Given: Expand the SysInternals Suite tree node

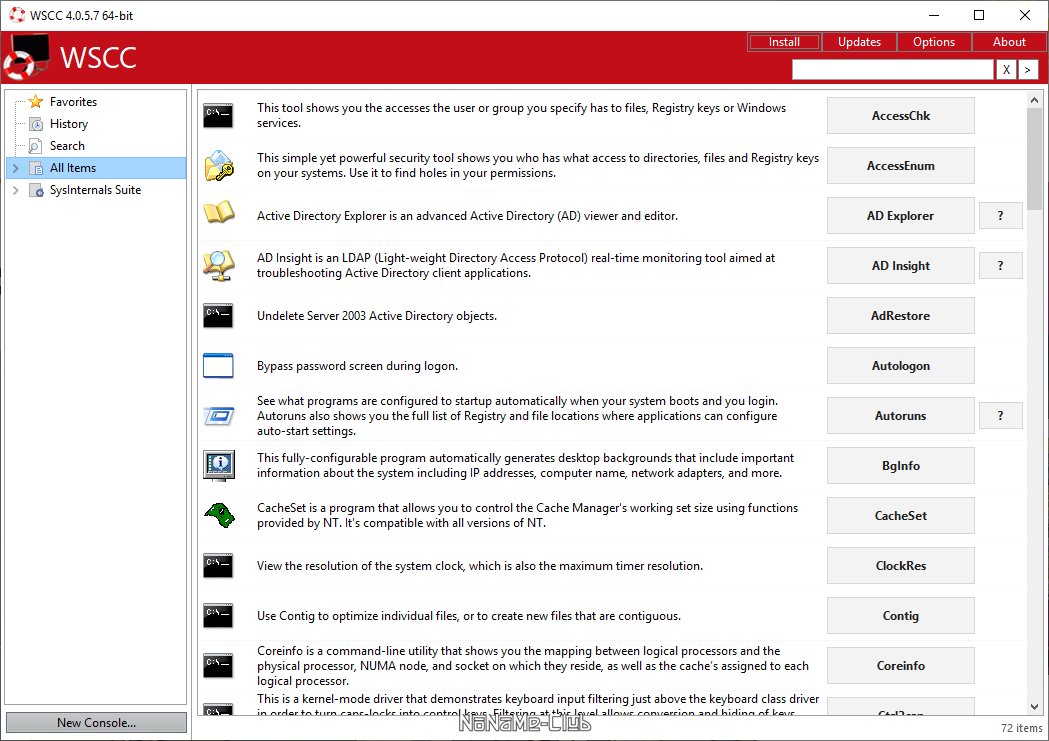Looking at the screenshot, I should 15,190.
